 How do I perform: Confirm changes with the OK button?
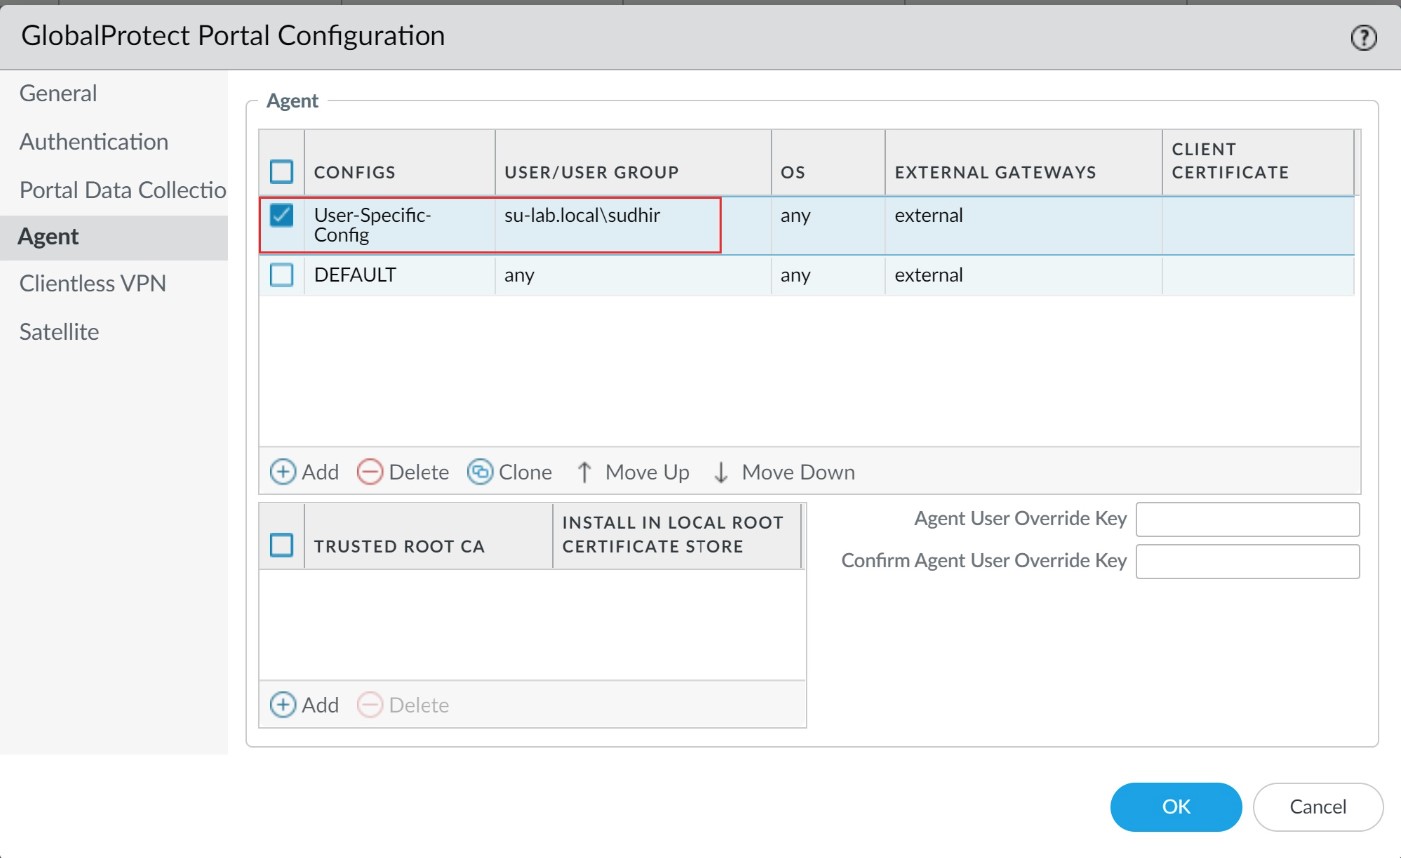coord(1176,807)
